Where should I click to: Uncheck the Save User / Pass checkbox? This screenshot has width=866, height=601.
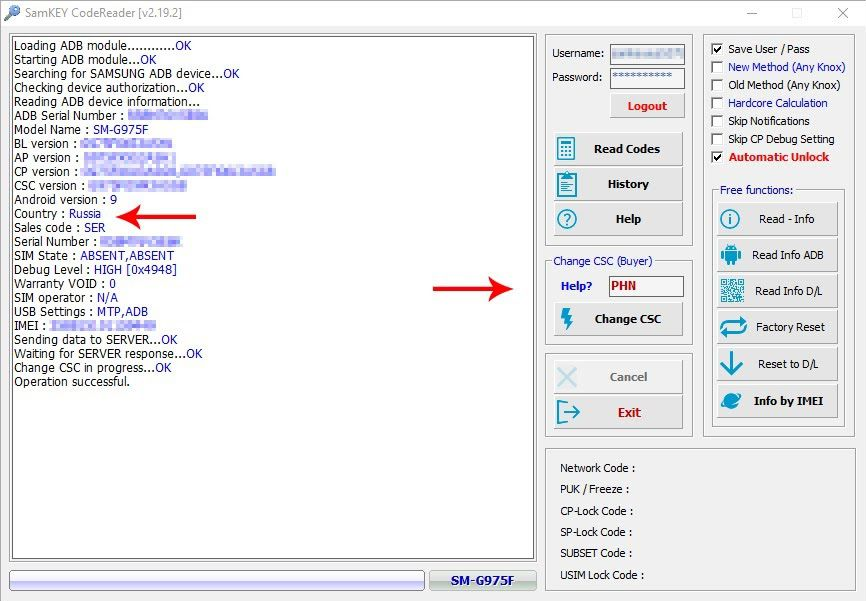point(717,49)
